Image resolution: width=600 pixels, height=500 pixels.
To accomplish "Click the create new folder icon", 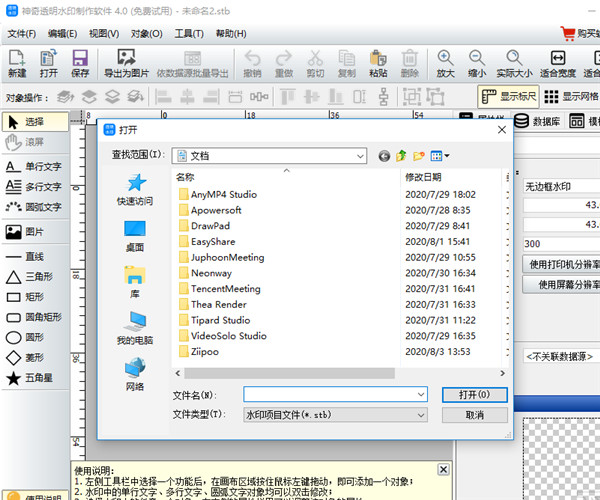I will 419,156.
